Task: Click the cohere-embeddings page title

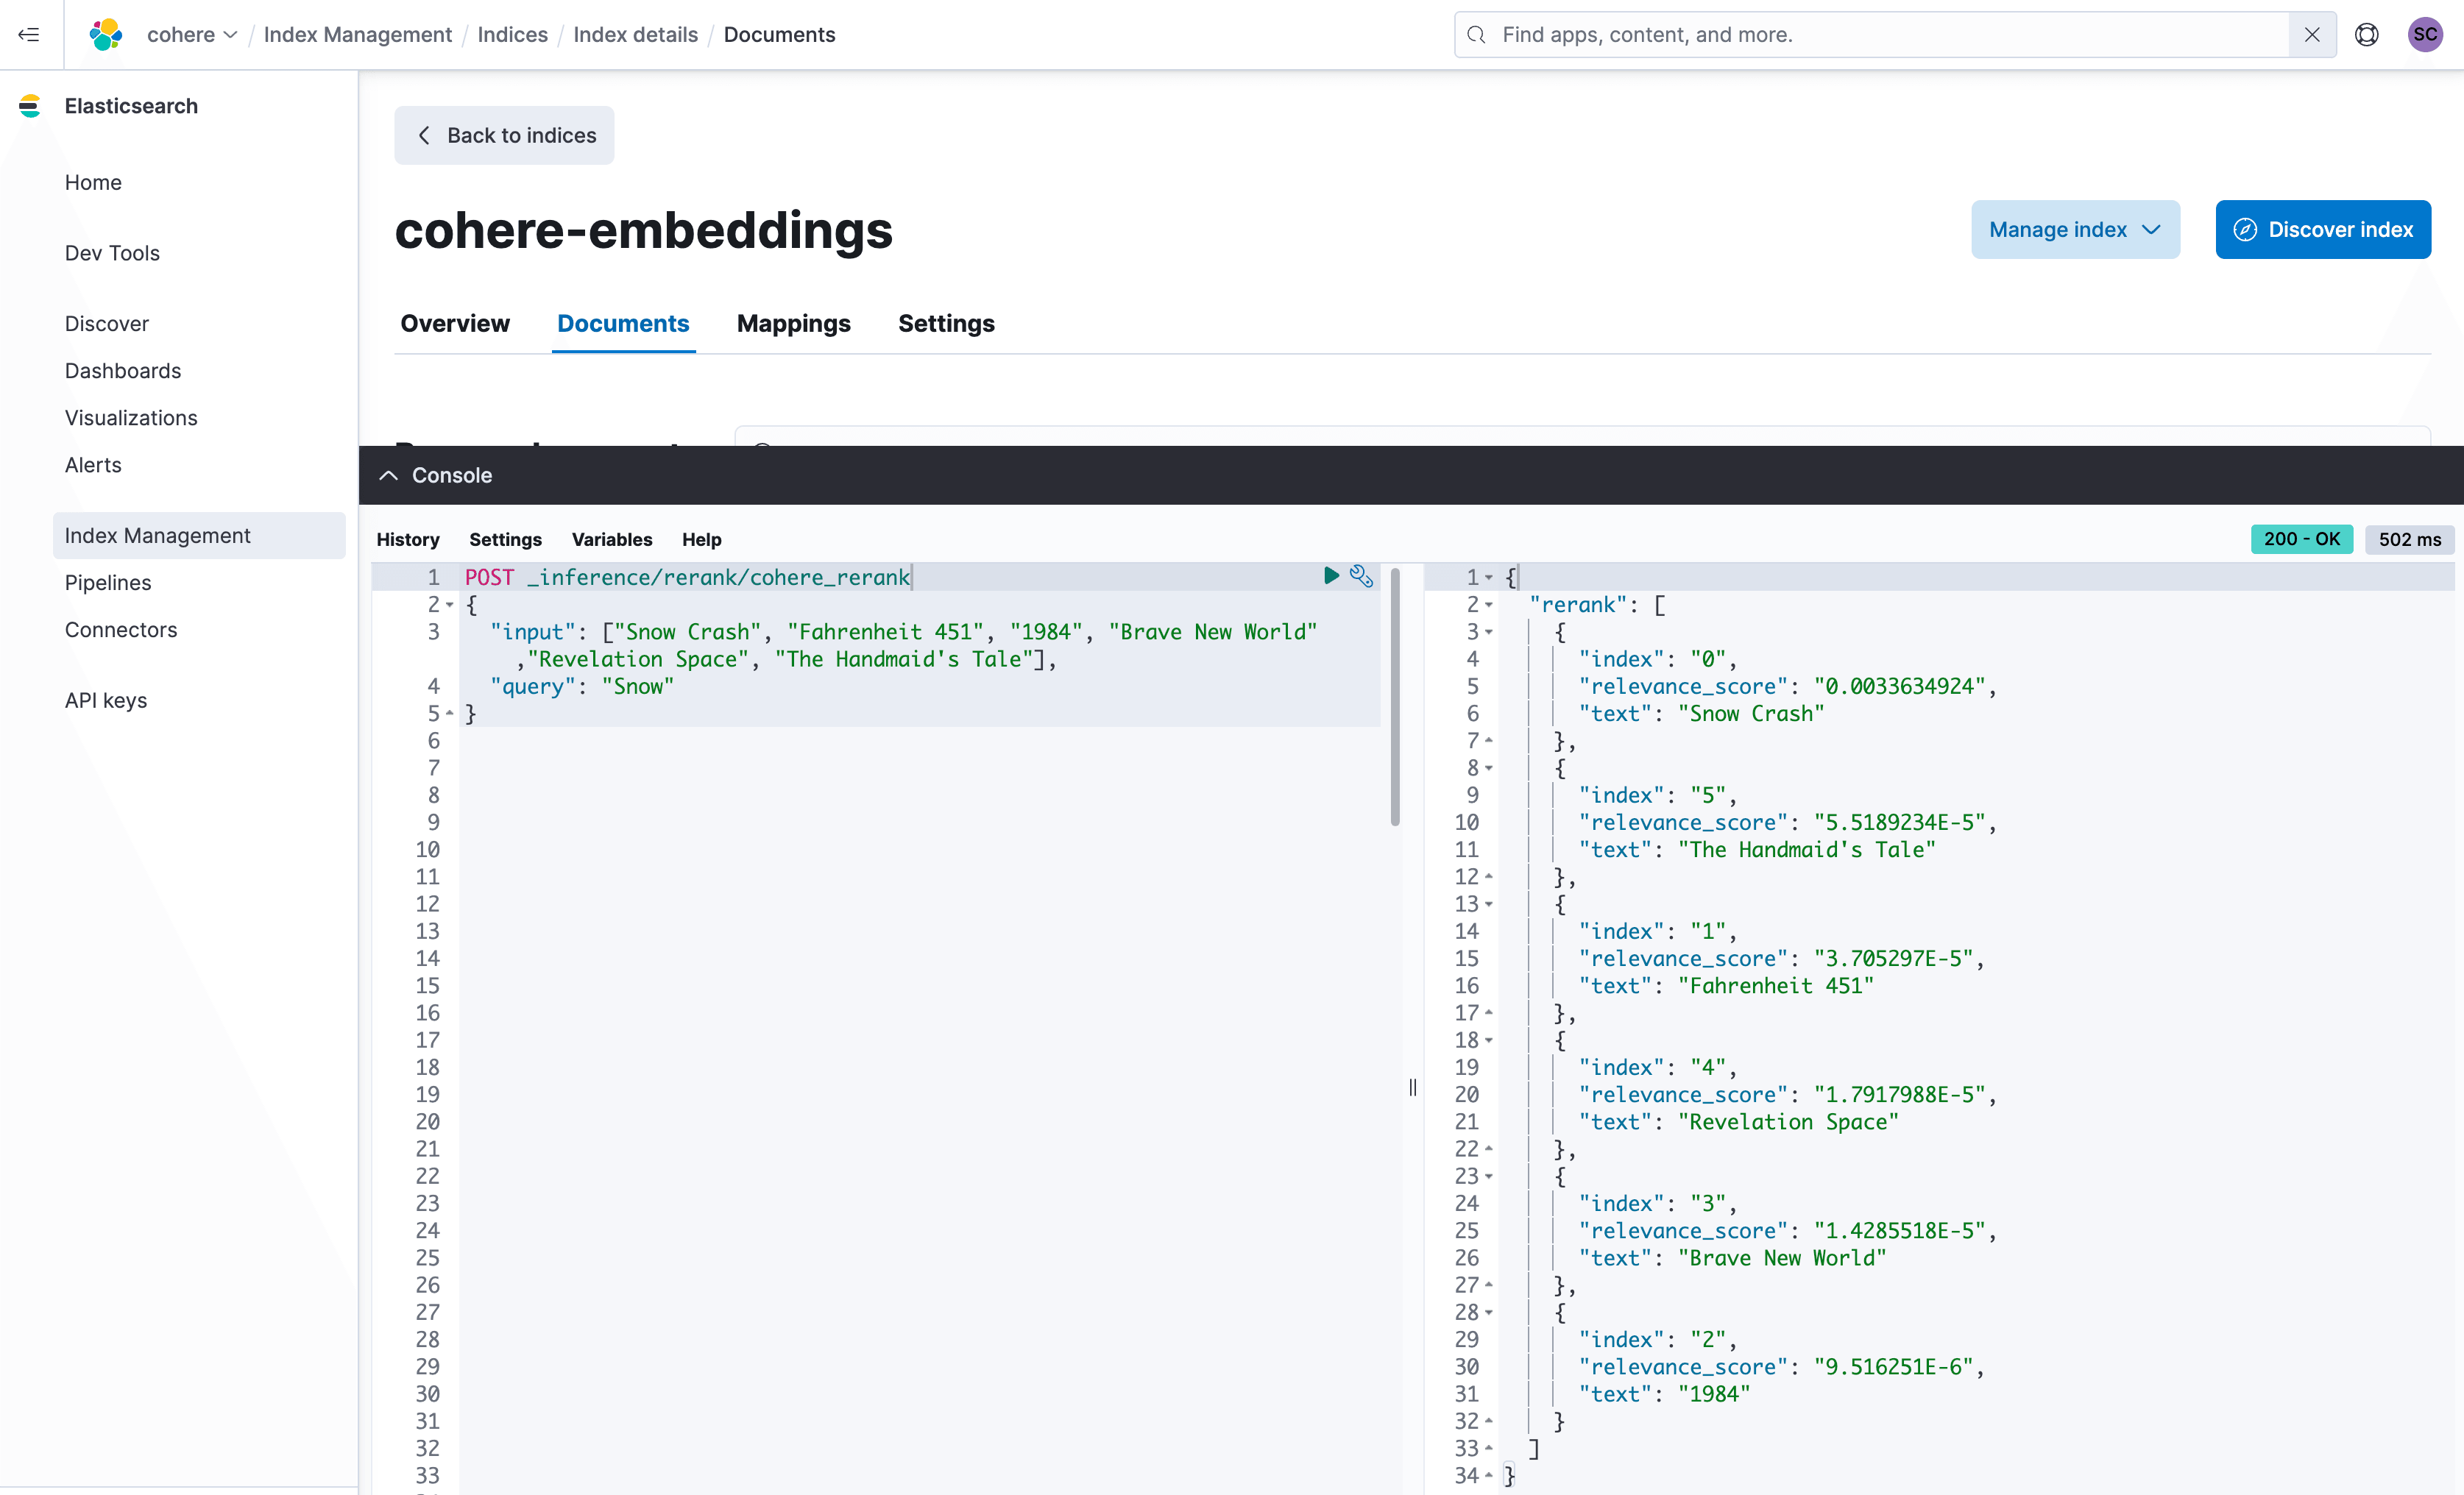Action: tap(643, 231)
